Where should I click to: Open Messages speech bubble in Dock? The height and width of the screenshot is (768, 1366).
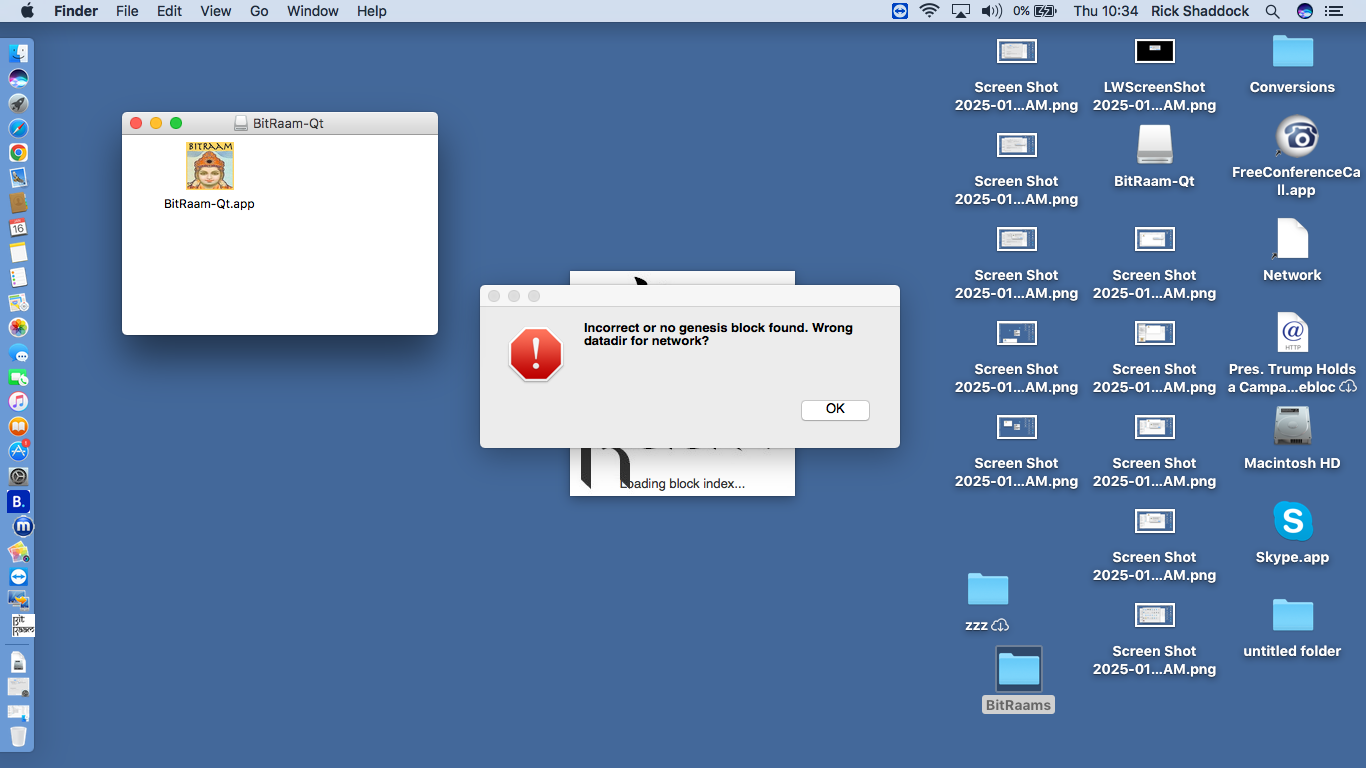tap(18, 352)
